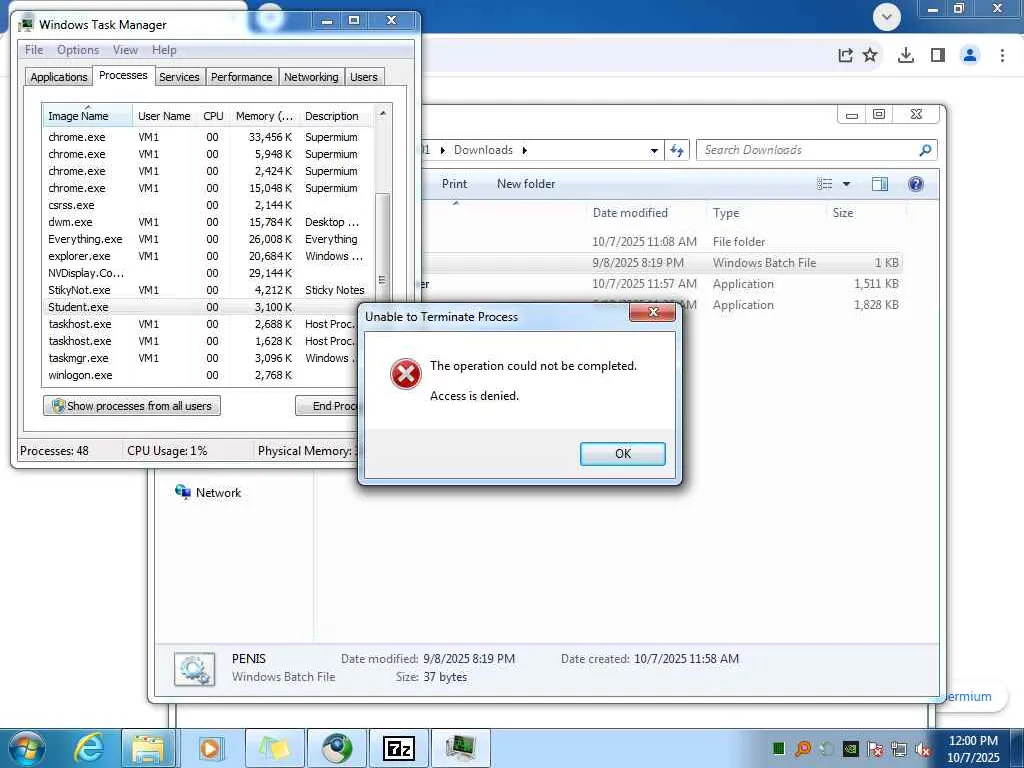Open the Options menu in Task Manager
This screenshot has width=1024, height=768.
pos(78,50)
